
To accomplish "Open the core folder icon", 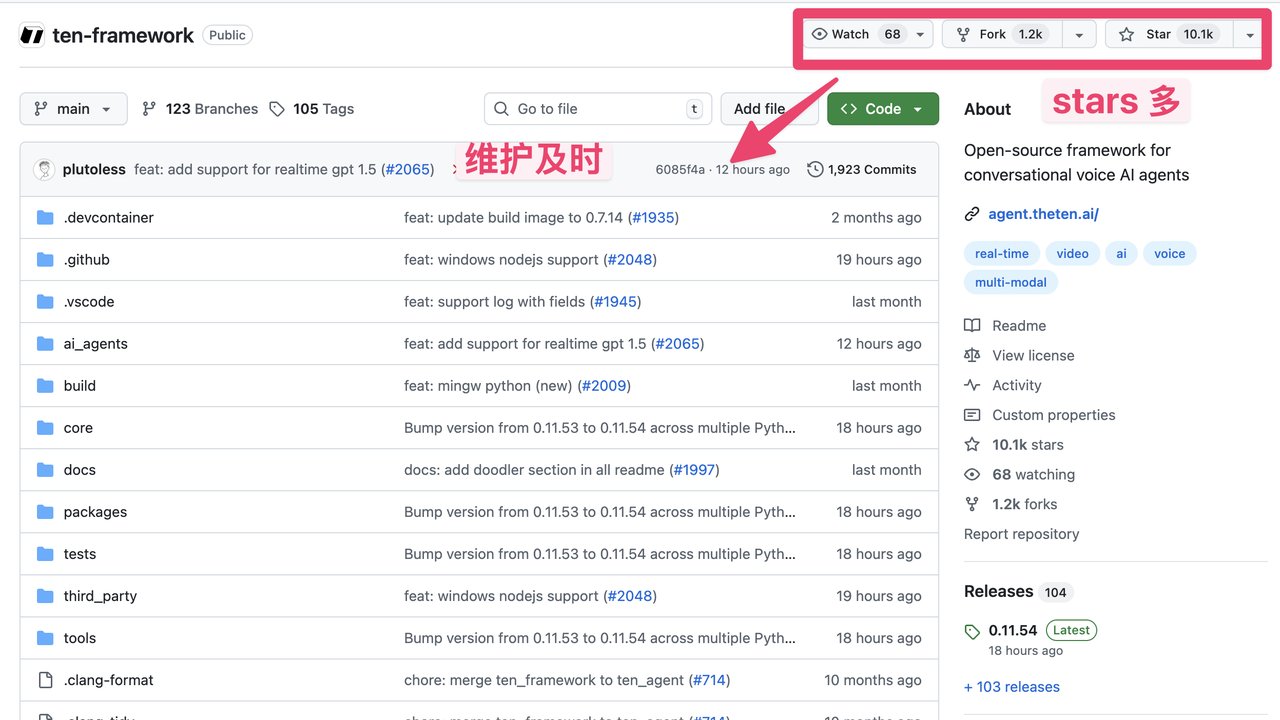I will [45, 427].
